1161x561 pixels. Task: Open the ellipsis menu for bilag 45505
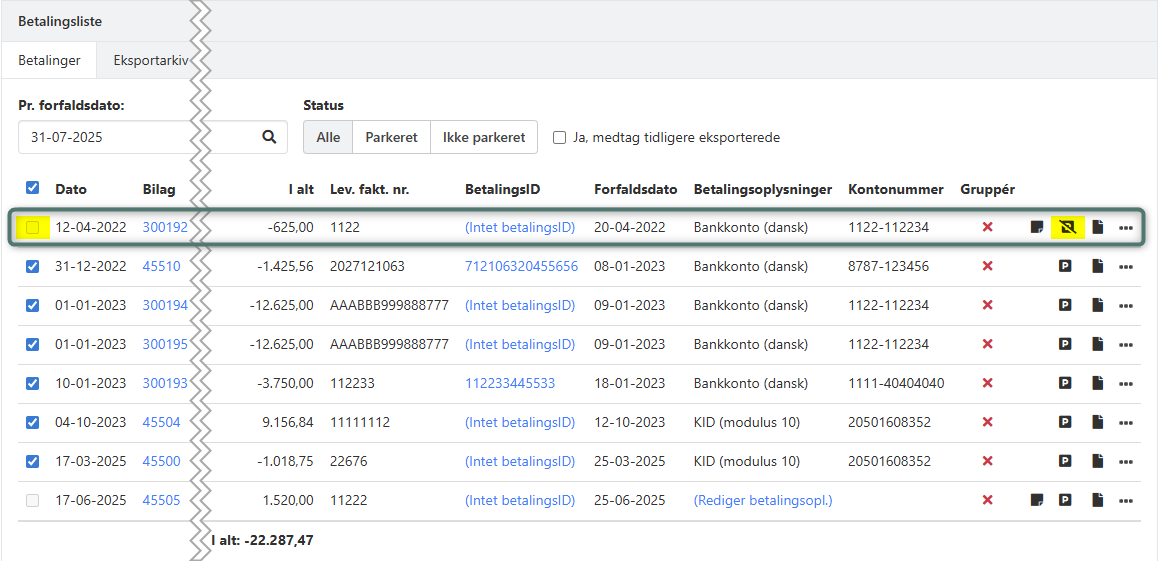(x=1126, y=500)
